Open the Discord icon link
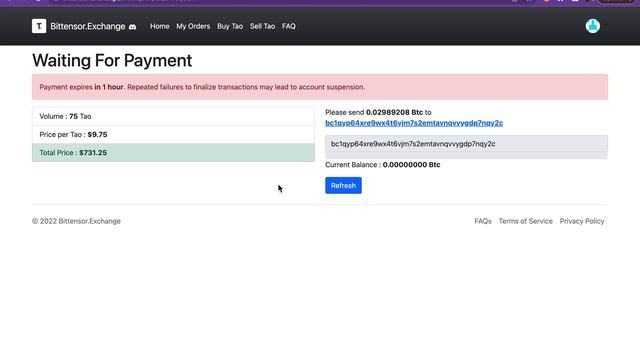 tap(132, 27)
